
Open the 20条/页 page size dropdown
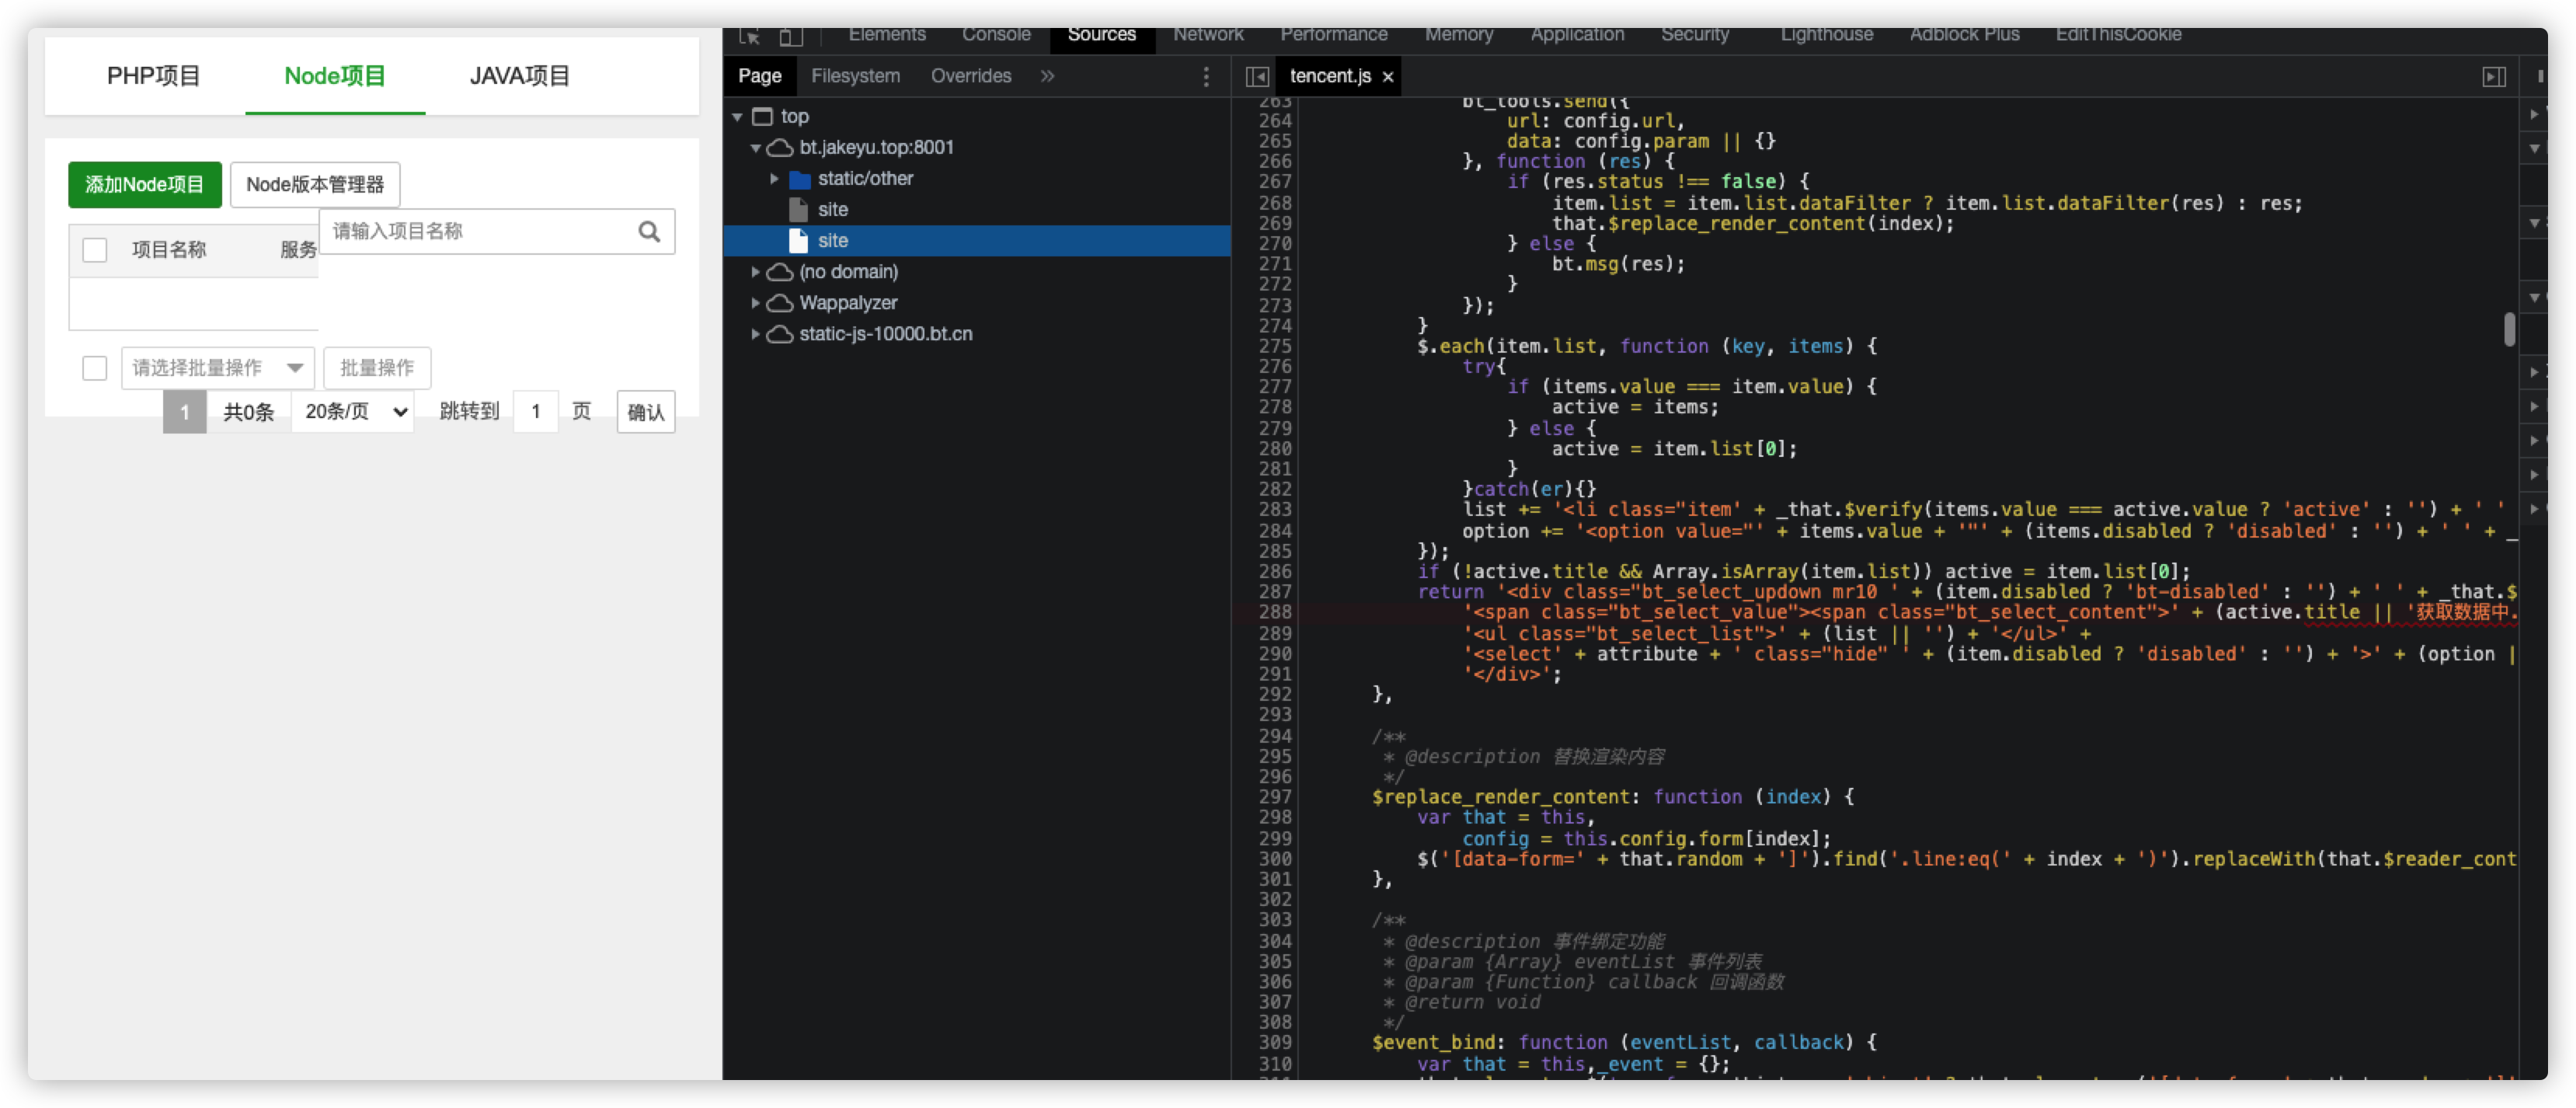[353, 412]
